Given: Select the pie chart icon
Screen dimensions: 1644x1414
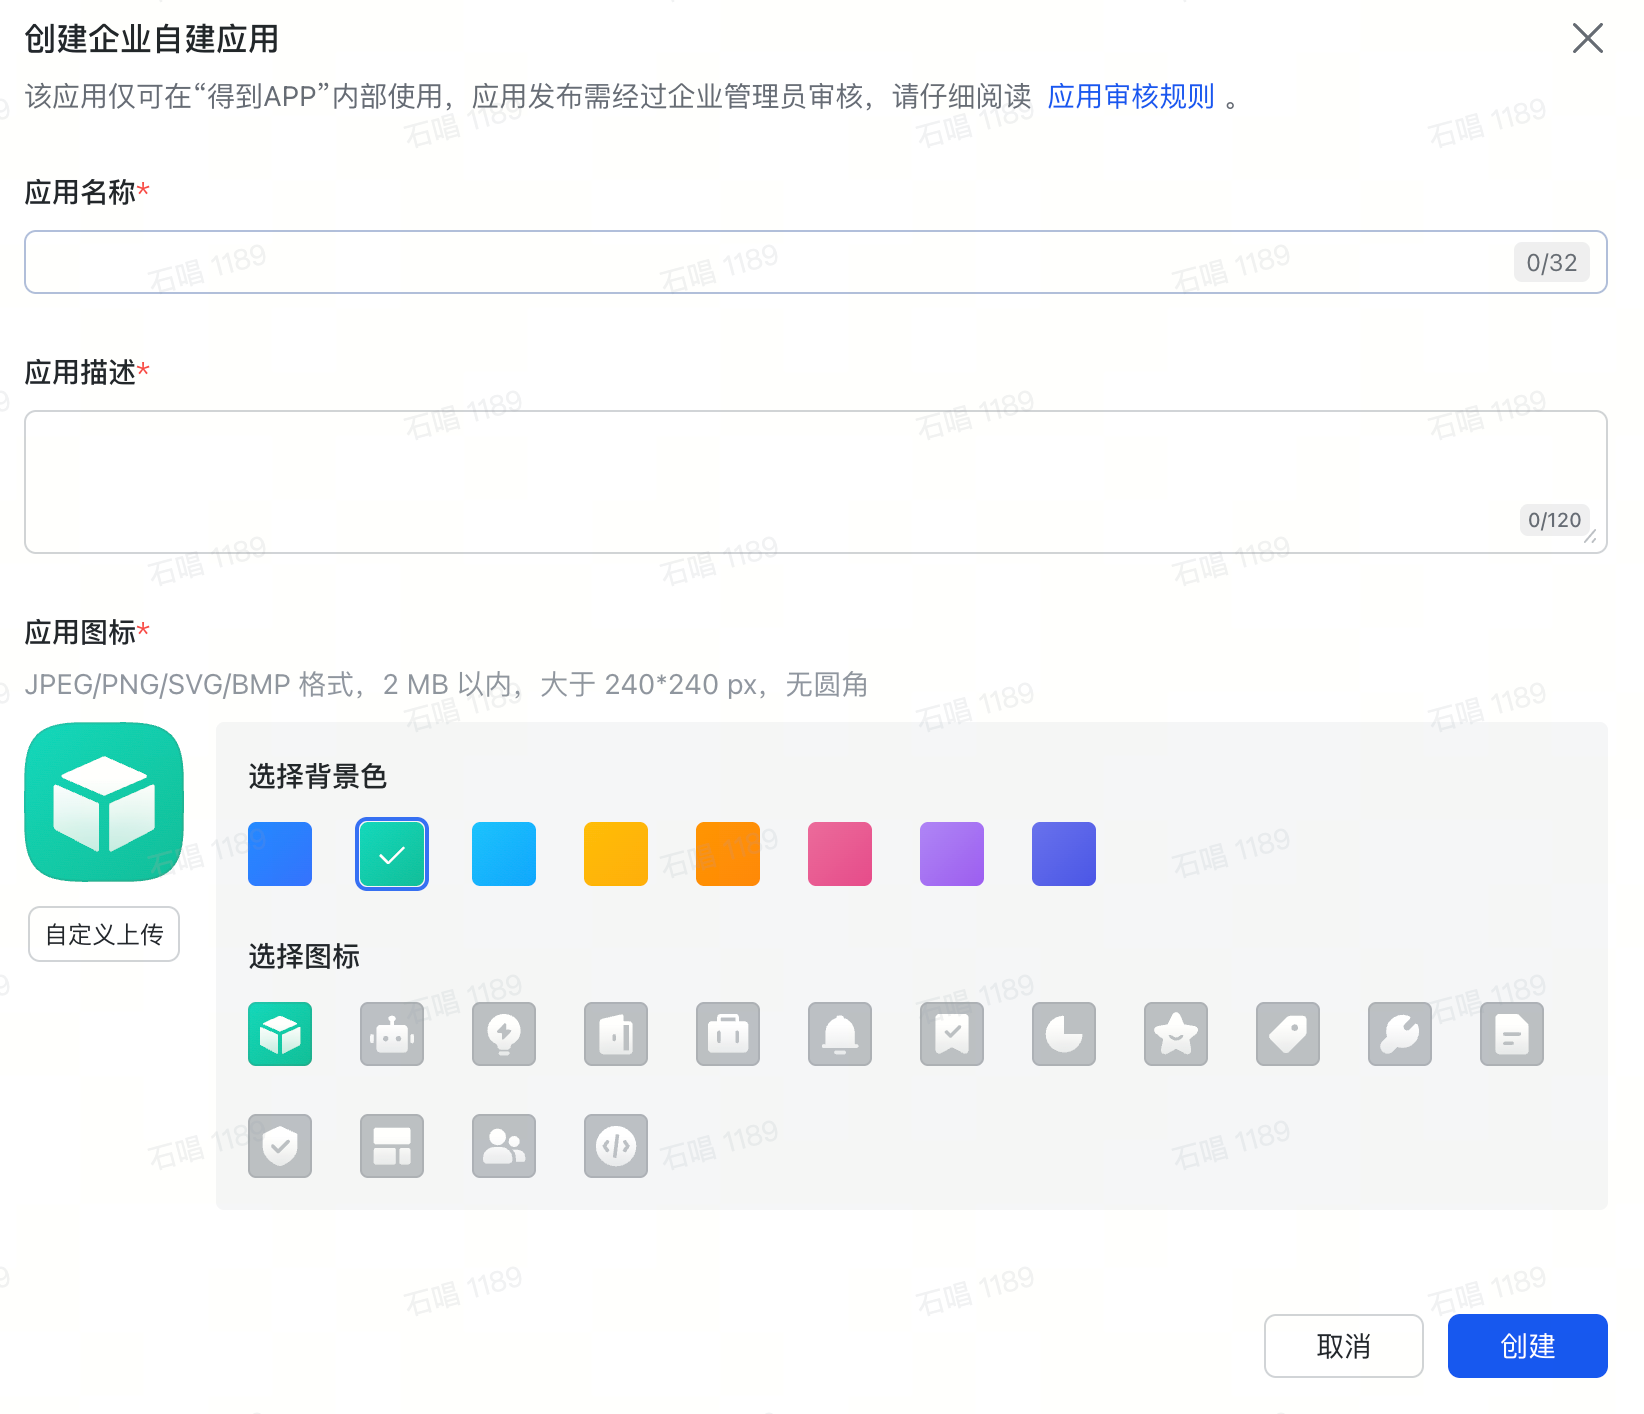Looking at the screenshot, I should pyautogui.click(x=1063, y=1034).
